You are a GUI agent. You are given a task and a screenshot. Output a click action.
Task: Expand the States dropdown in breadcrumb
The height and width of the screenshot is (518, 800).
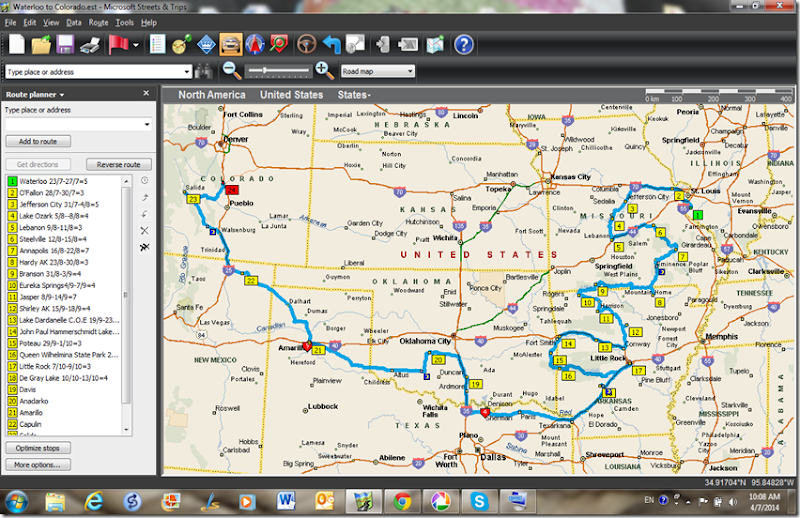(354, 95)
